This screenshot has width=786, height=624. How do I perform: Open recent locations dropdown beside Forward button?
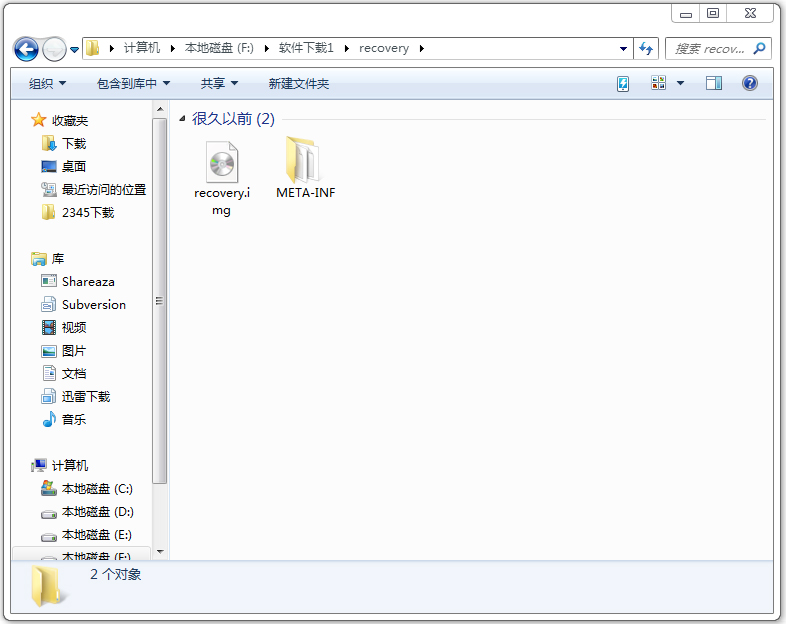[74, 49]
